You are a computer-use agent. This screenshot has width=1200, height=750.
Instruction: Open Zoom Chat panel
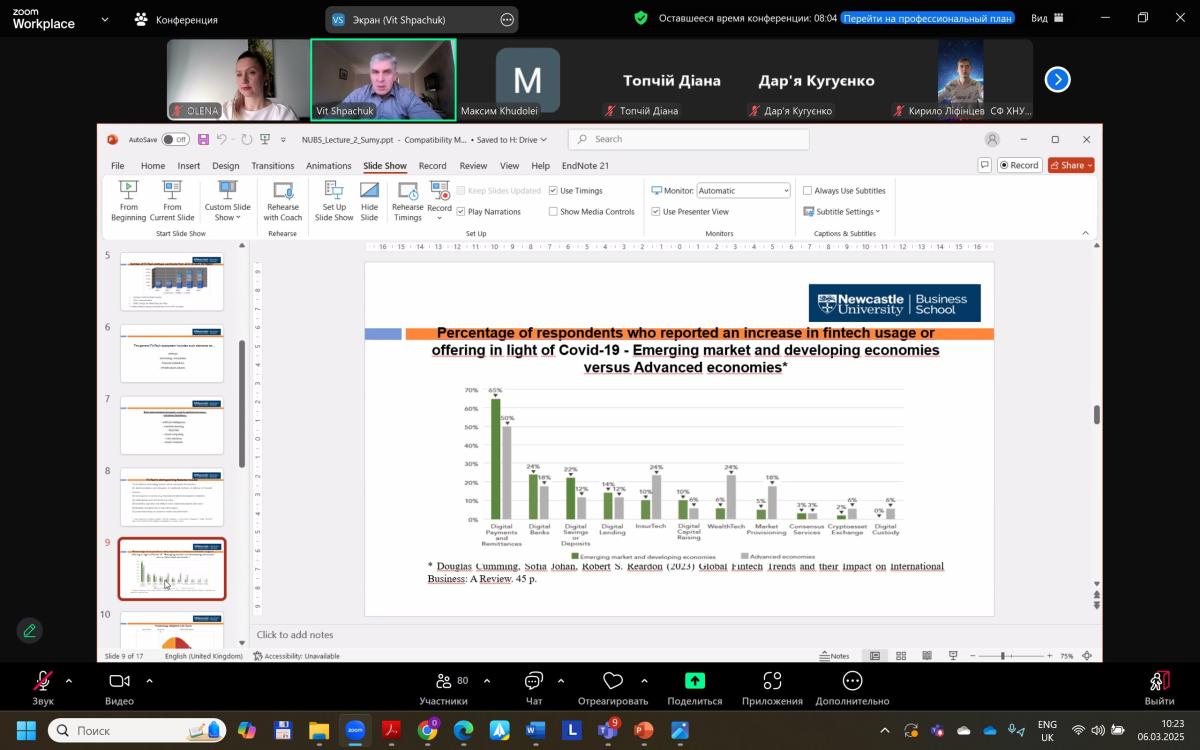point(534,686)
